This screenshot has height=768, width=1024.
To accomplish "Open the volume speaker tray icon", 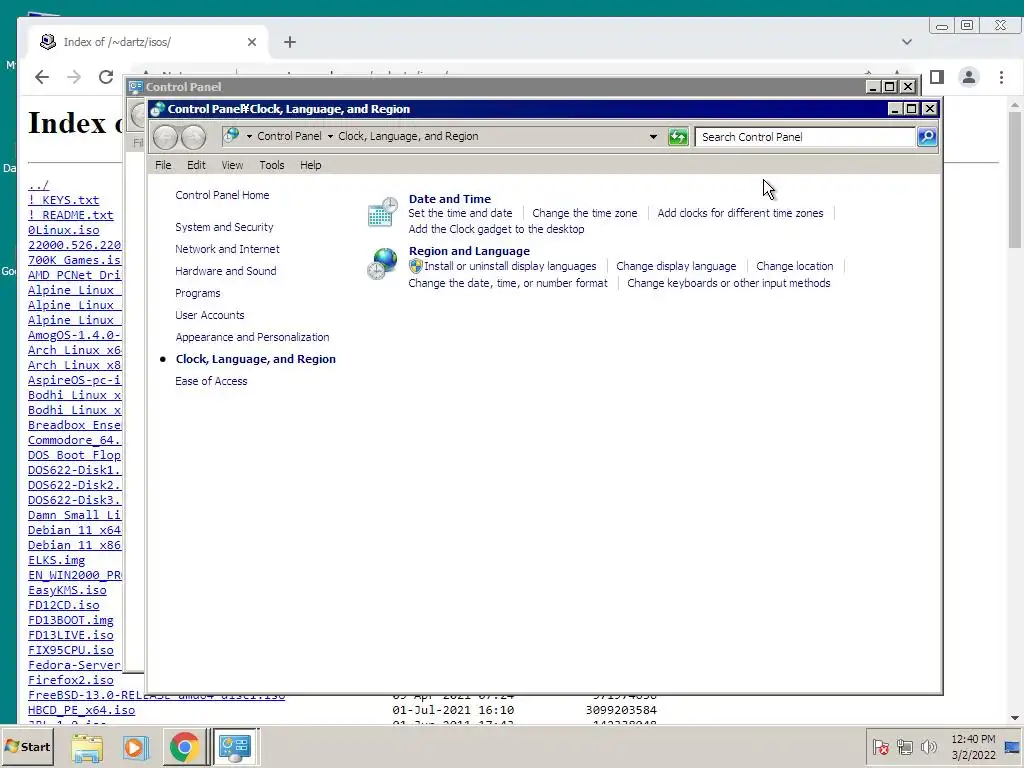I will coord(928,746).
